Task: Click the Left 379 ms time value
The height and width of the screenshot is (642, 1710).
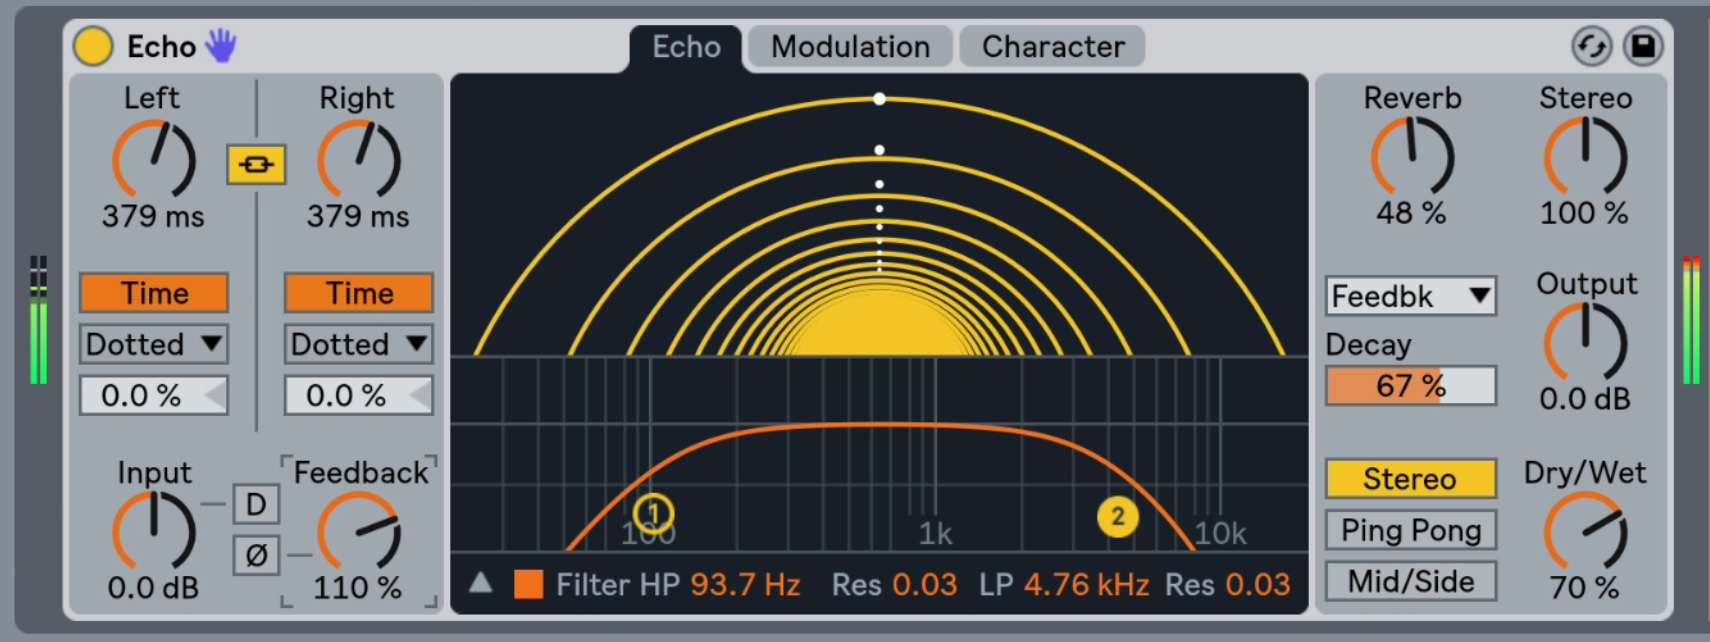Action: coord(153,216)
